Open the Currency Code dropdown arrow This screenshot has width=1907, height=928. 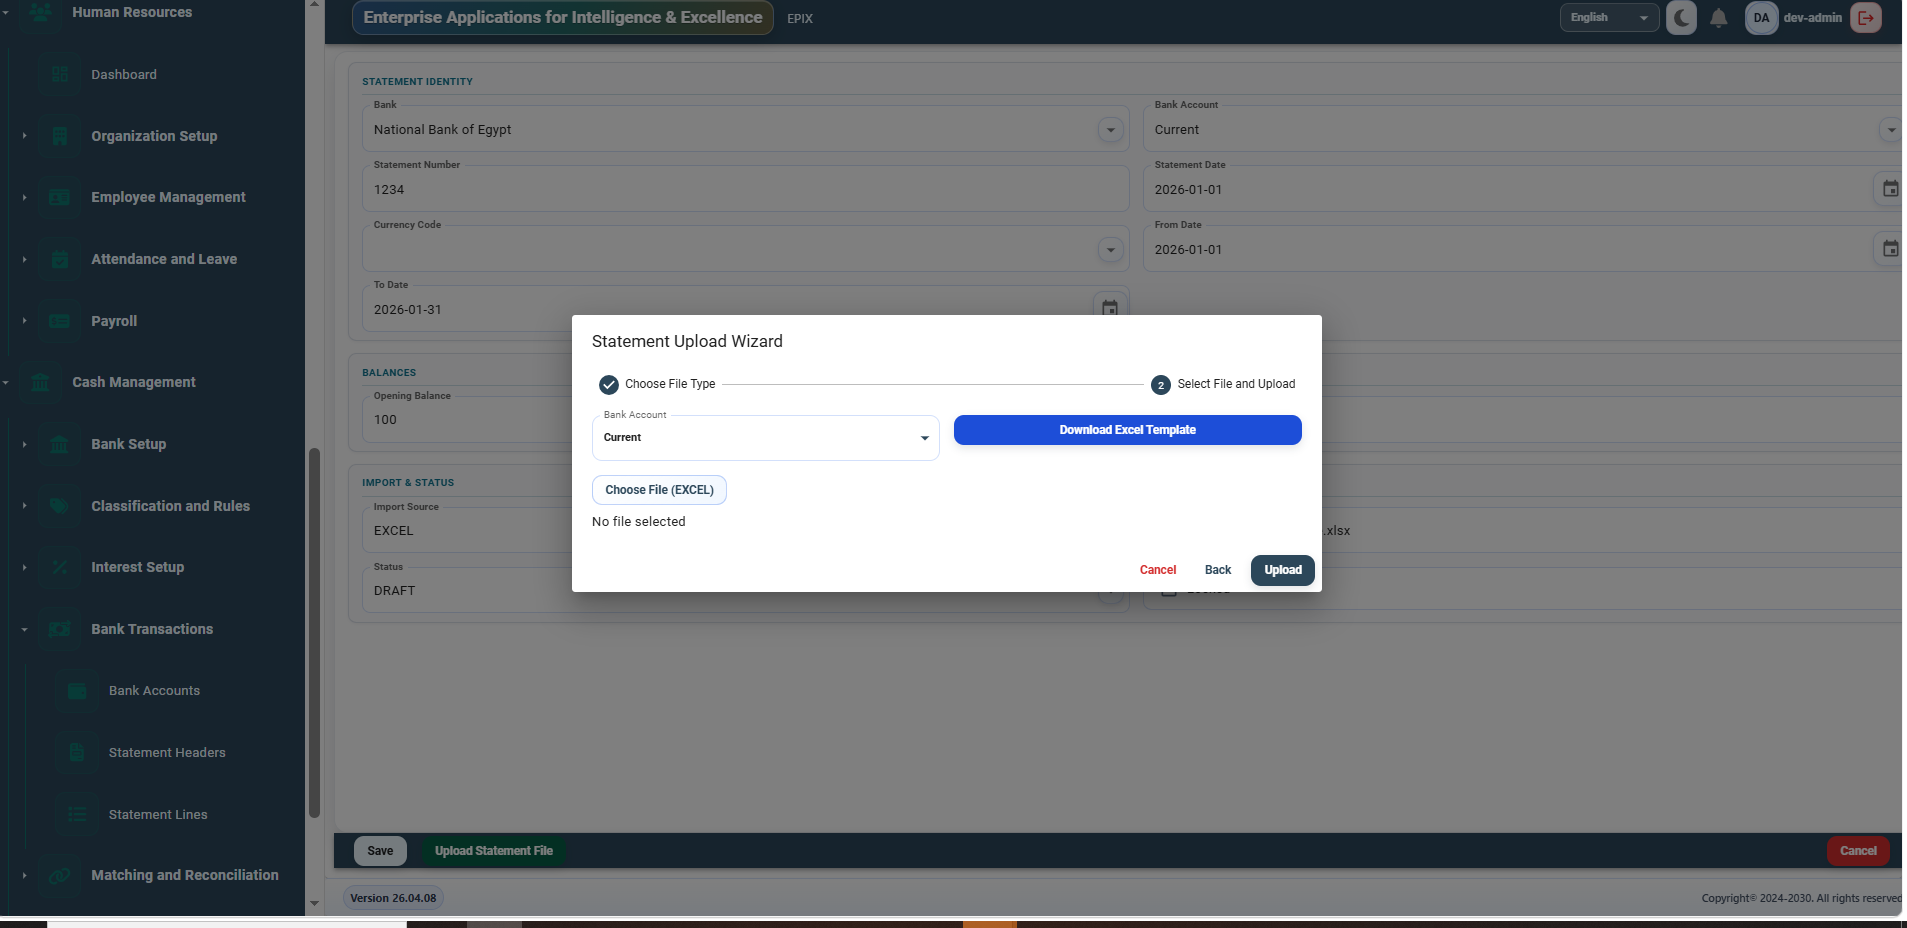pyautogui.click(x=1110, y=250)
